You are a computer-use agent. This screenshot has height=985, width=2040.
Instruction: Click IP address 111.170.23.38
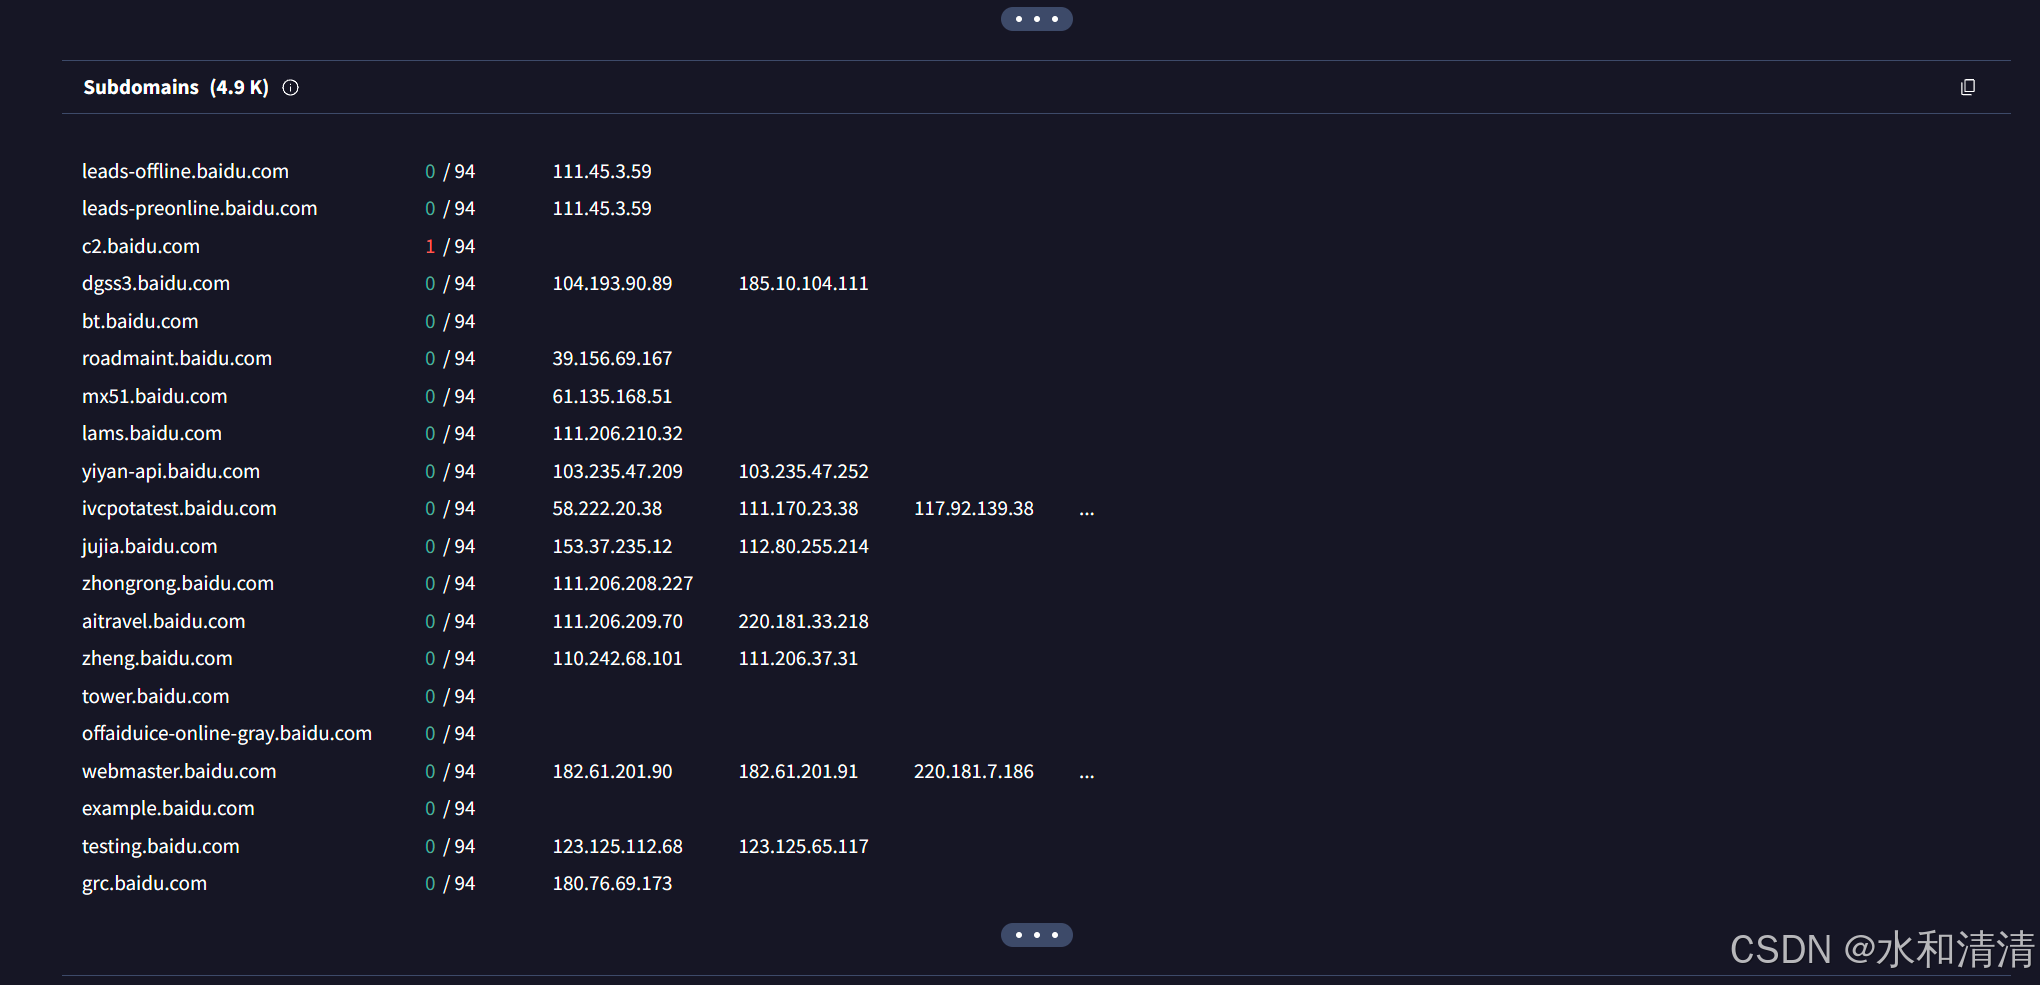(x=798, y=508)
